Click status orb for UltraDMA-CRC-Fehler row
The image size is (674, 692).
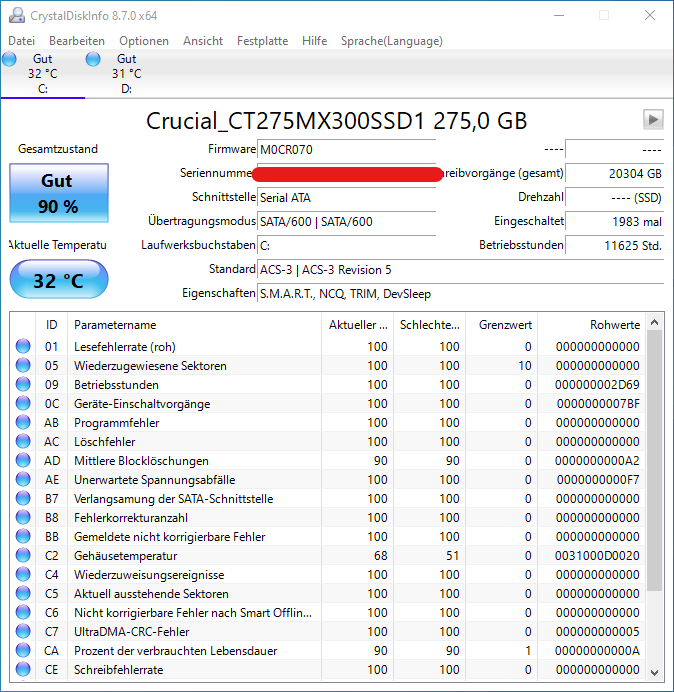coord(23,631)
